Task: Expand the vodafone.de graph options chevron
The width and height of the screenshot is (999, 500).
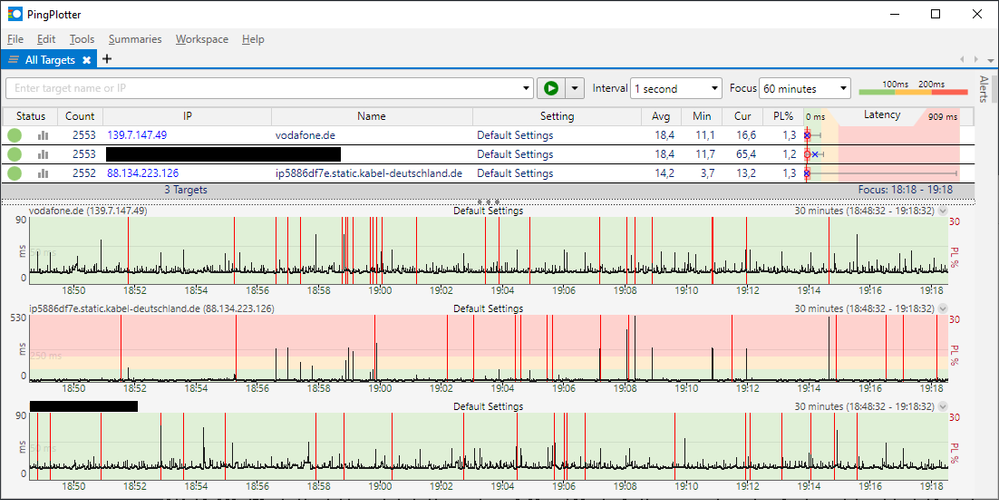Action: 943,211
